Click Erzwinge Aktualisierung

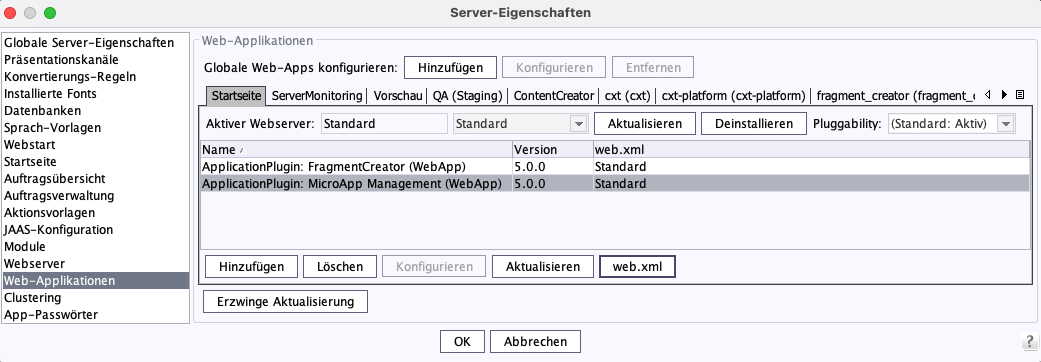pyautogui.click(x=285, y=301)
